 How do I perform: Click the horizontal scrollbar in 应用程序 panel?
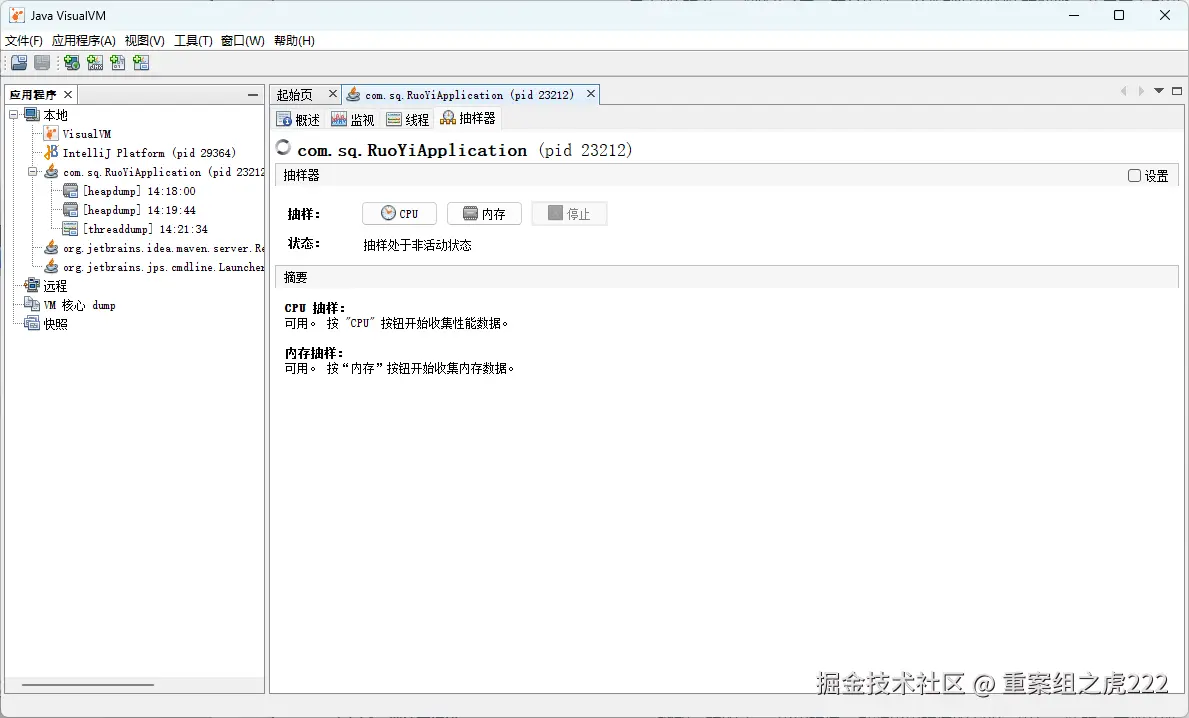click(88, 685)
